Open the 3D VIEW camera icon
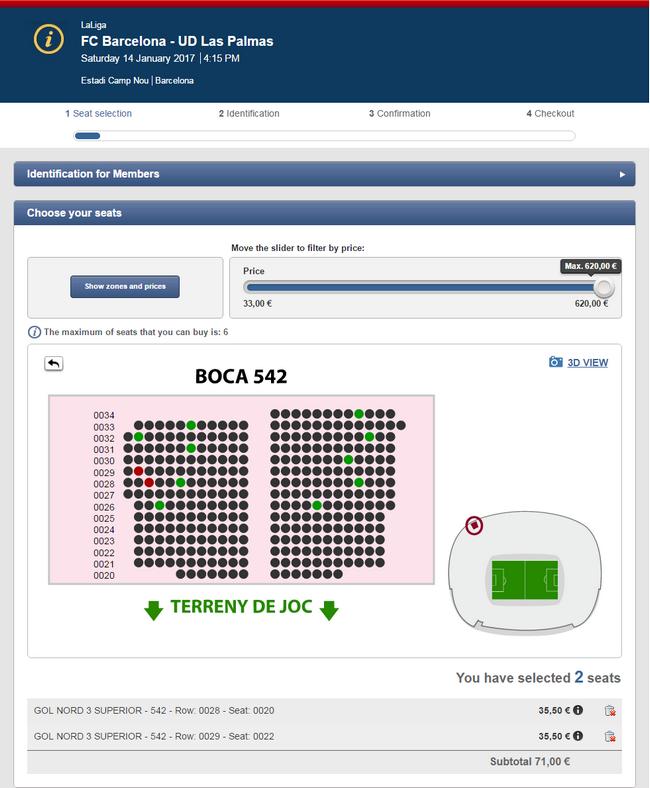650x788 pixels. coord(555,362)
